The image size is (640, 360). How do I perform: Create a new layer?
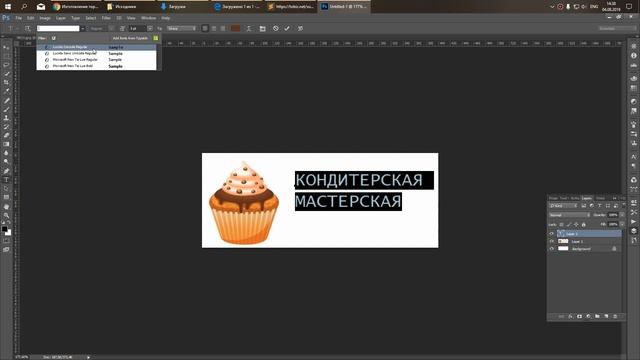tap(606, 316)
